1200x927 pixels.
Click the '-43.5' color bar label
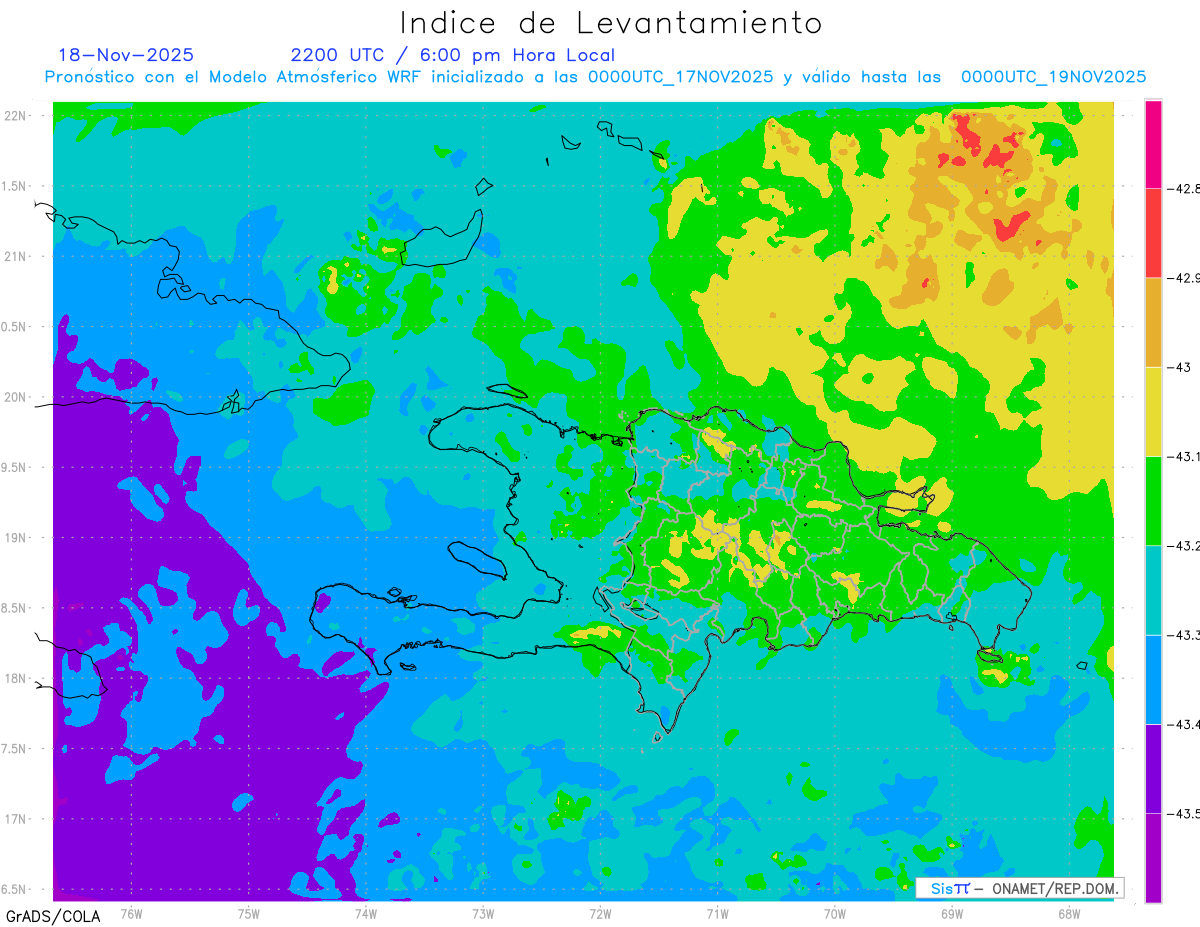click(x=1184, y=813)
